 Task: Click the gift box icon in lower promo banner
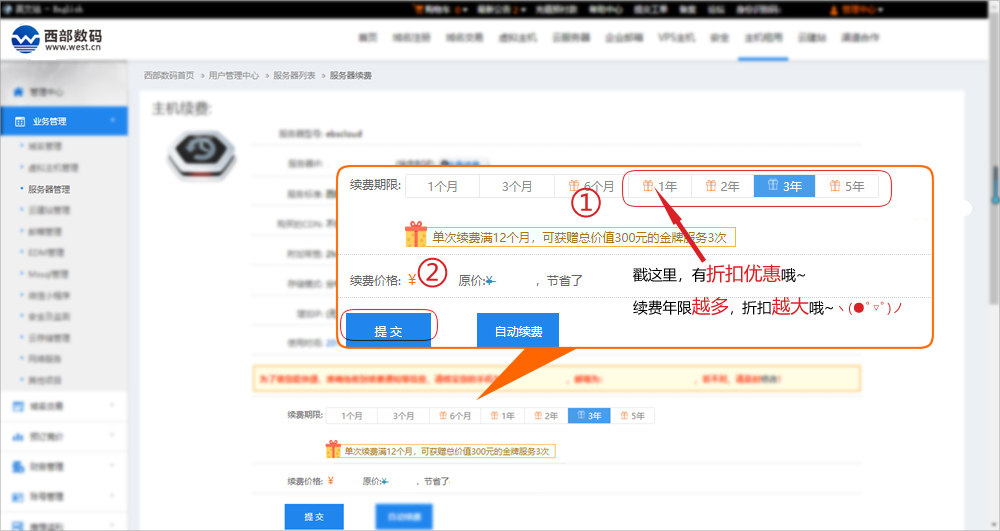[333, 450]
